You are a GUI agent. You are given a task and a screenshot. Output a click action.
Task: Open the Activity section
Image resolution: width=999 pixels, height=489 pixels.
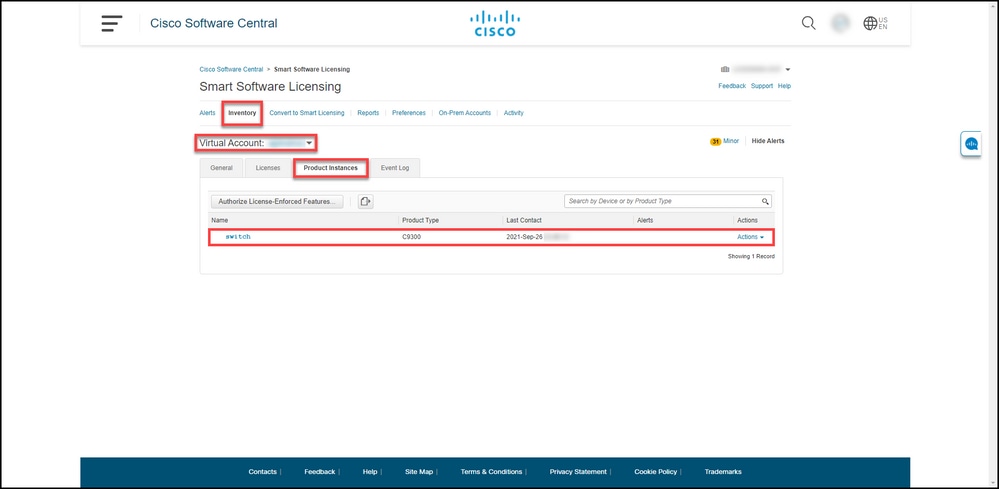coord(514,113)
